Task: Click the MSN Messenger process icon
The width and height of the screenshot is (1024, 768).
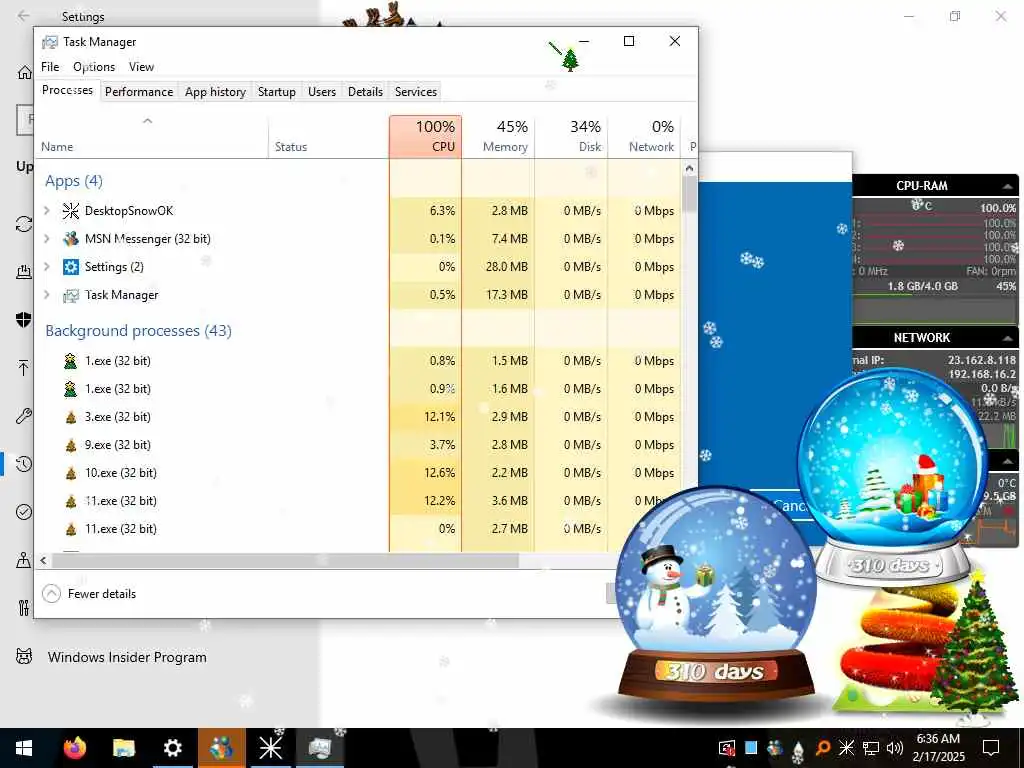Action: click(x=71, y=238)
